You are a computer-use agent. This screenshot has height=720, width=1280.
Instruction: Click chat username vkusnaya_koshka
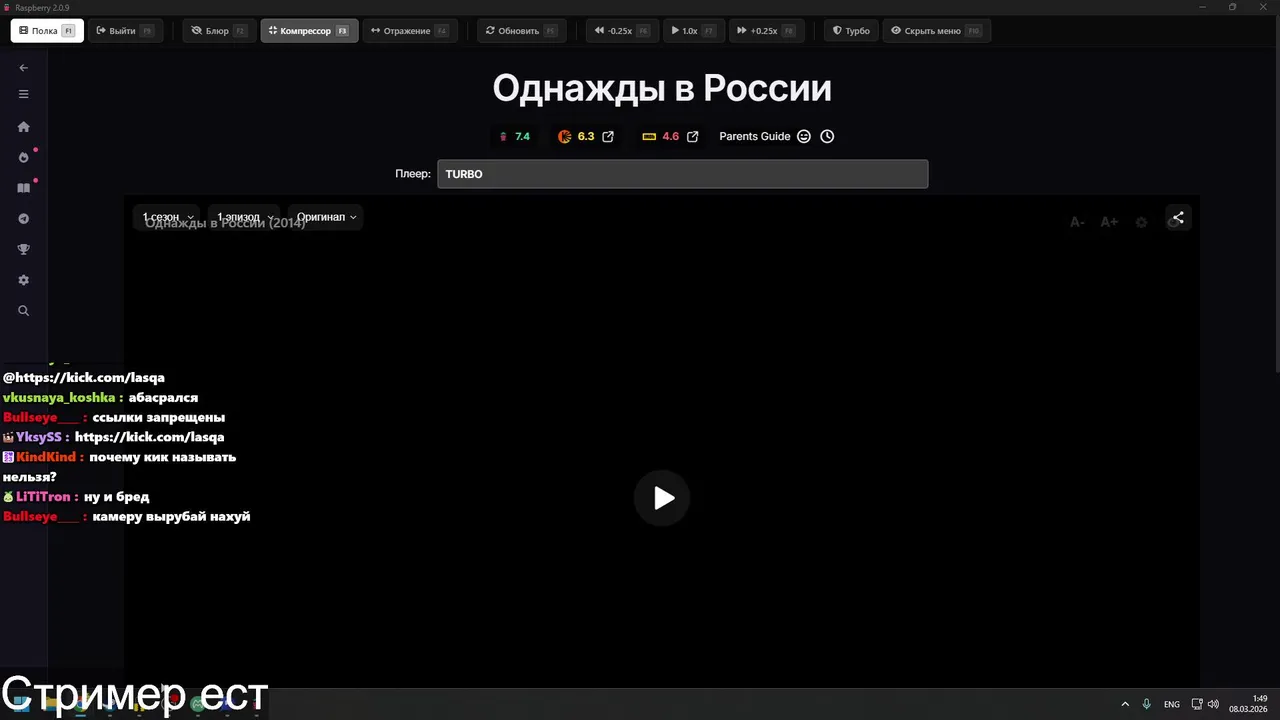click(59, 397)
